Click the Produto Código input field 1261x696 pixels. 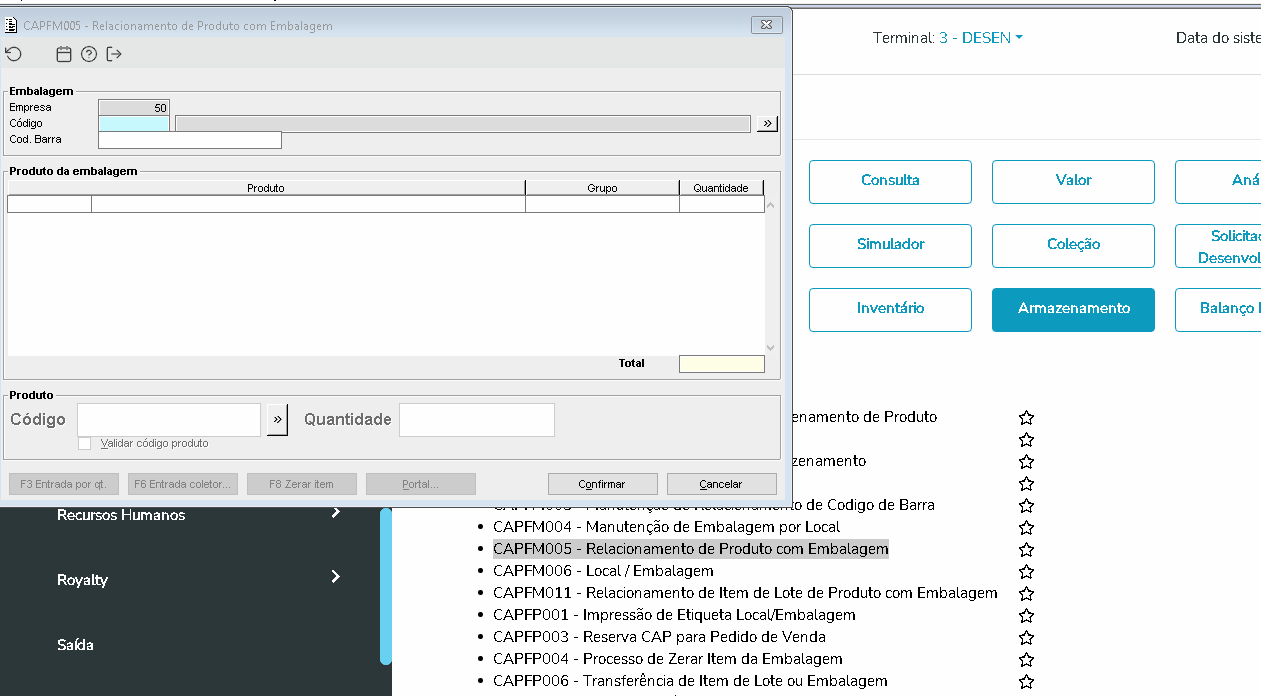coord(169,420)
